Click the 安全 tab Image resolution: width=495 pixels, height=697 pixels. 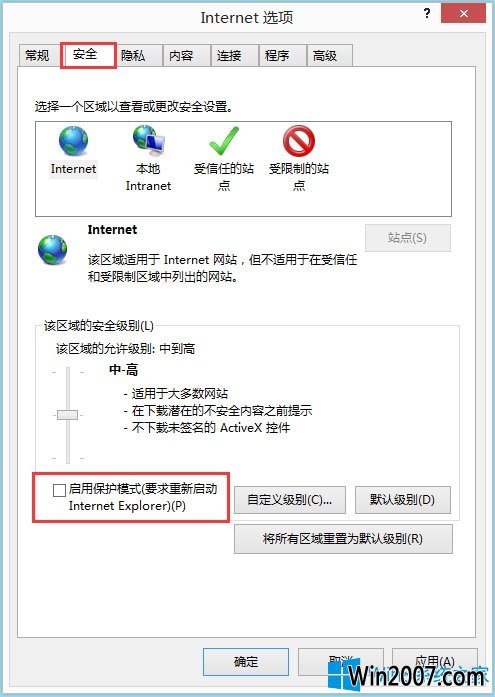pyautogui.click(x=85, y=55)
